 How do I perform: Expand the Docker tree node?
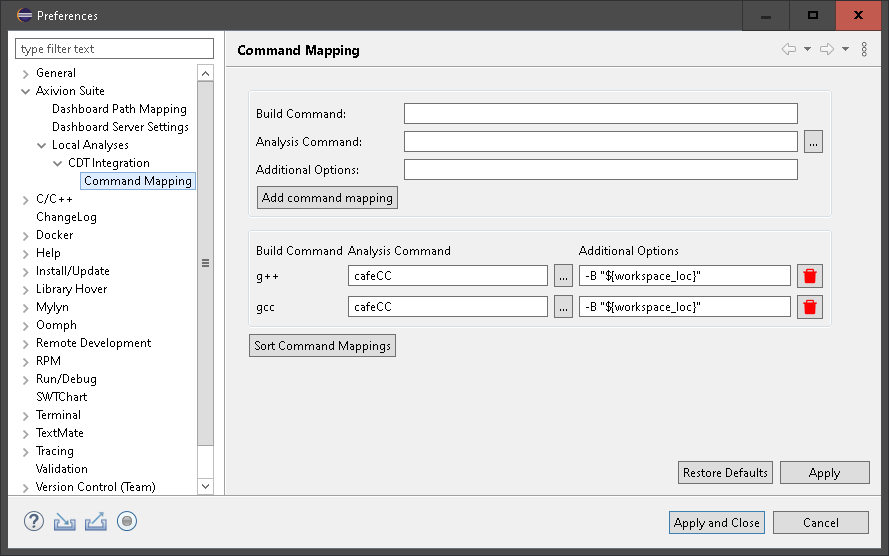pyautogui.click(x=26, y=236)
